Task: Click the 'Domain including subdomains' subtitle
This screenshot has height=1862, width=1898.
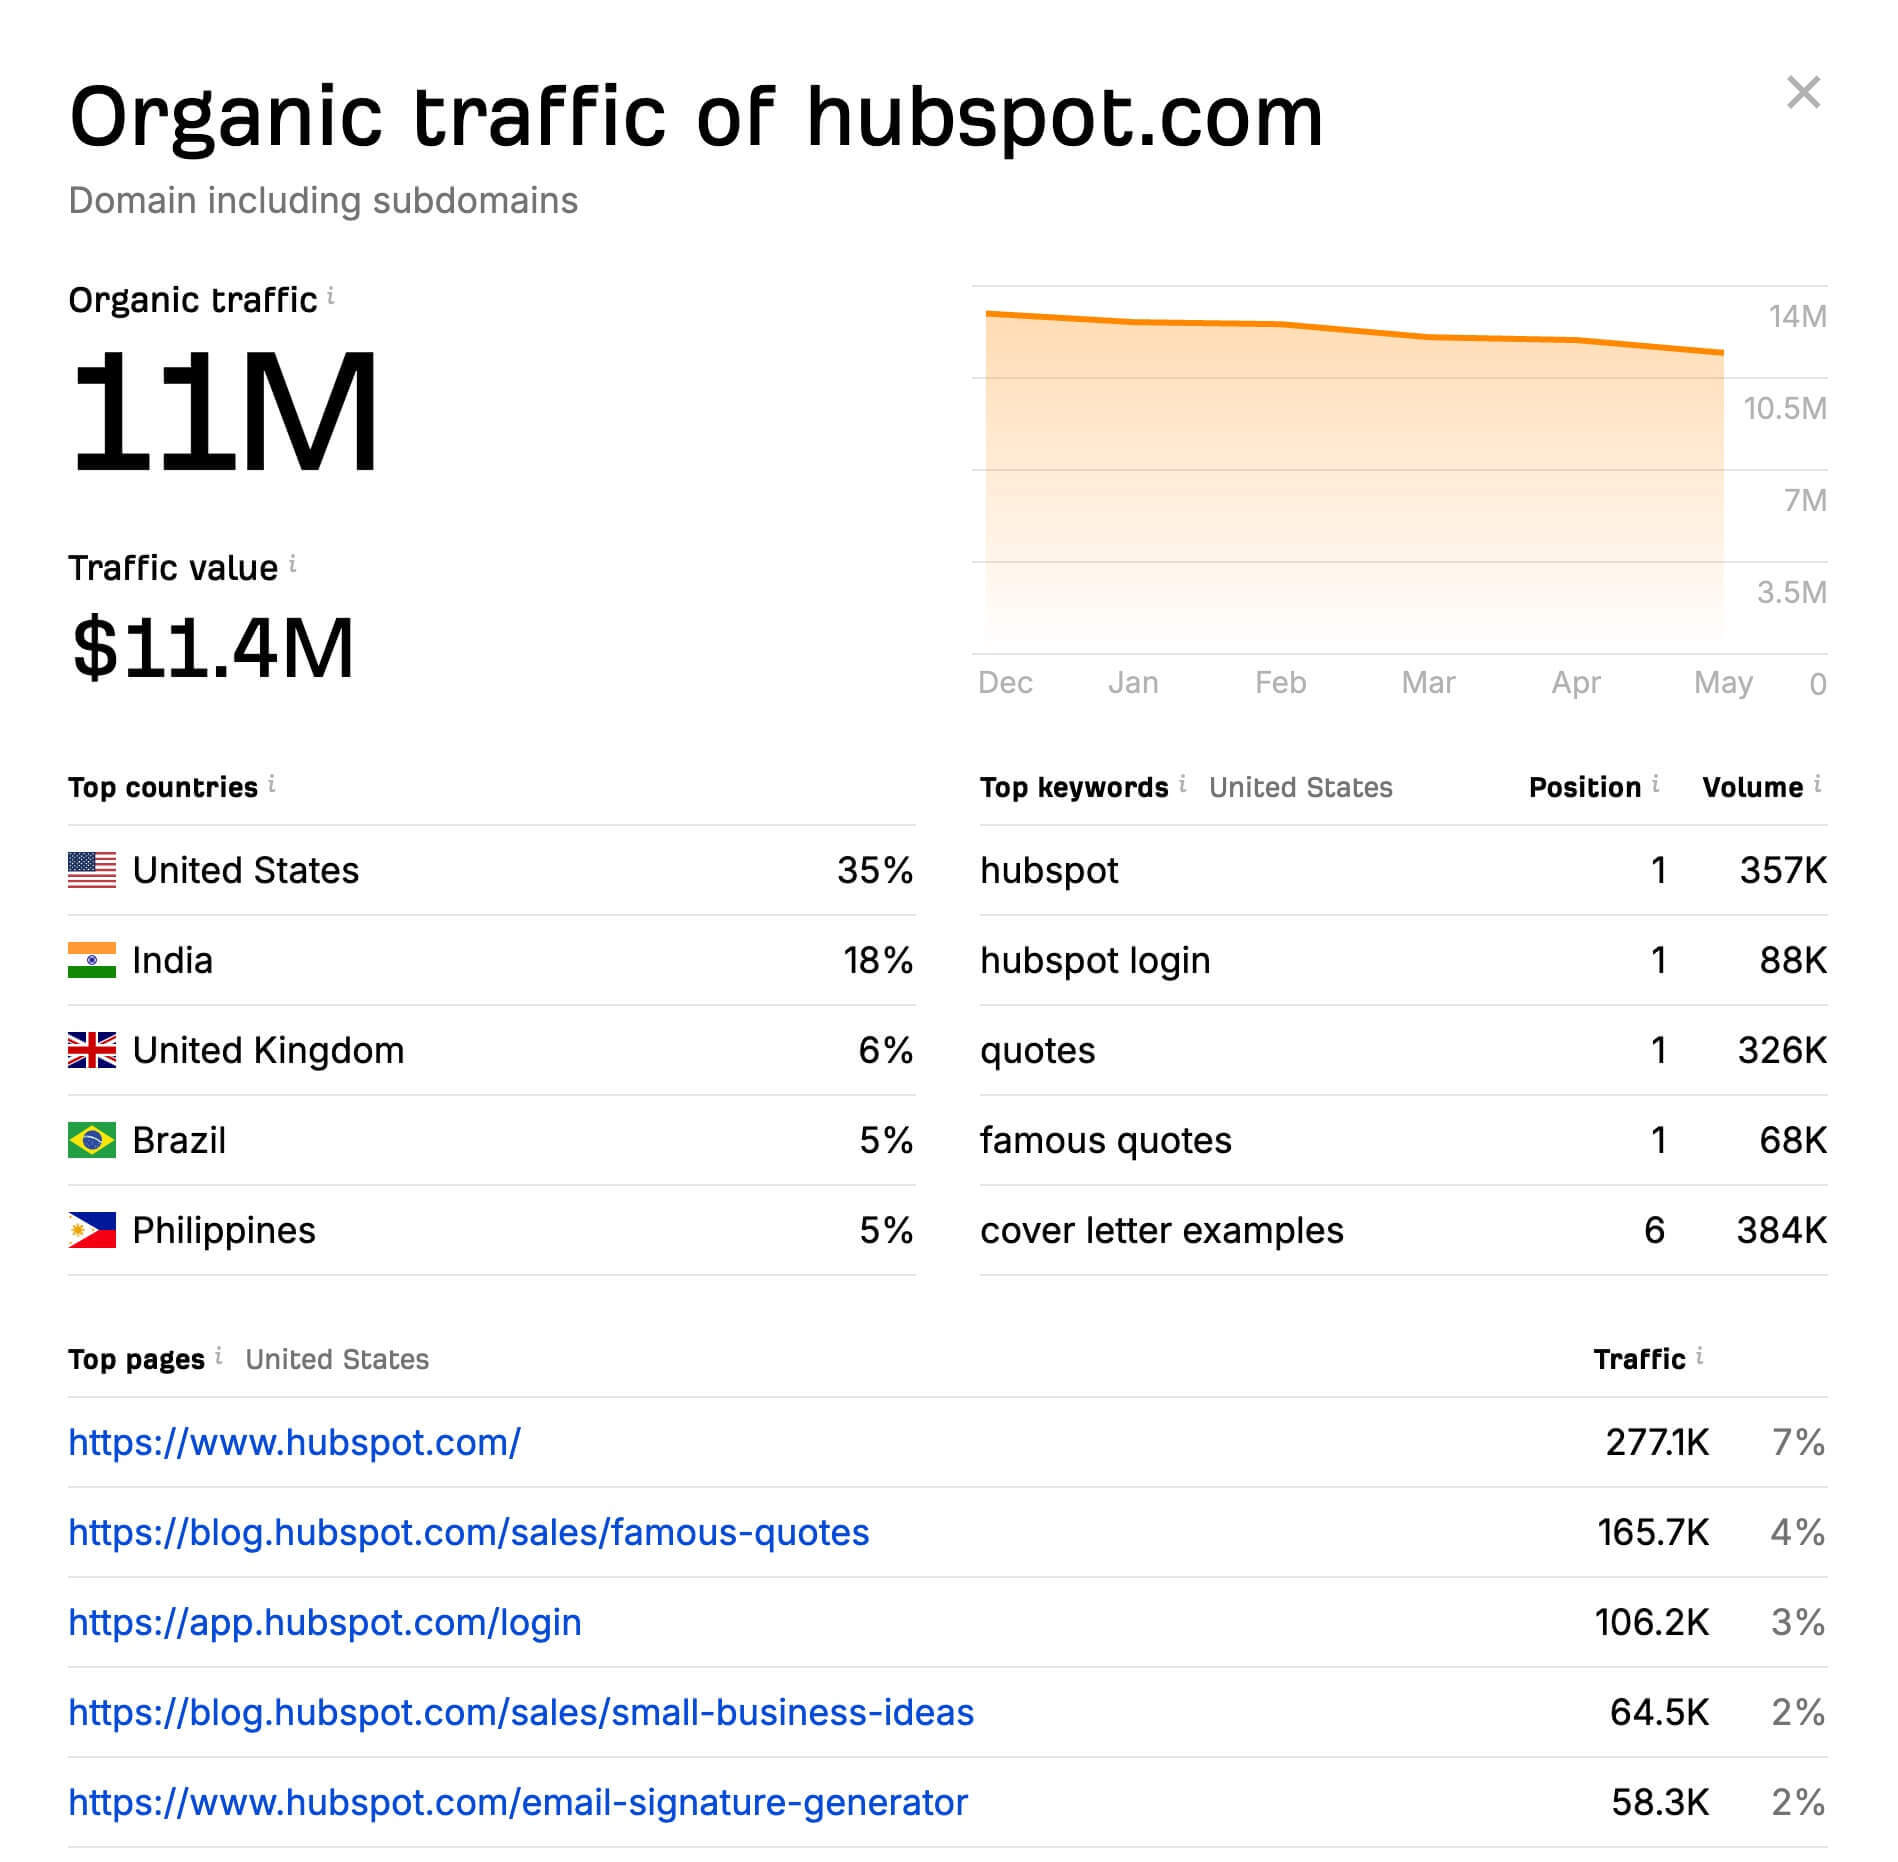Action: pos(323,200)
